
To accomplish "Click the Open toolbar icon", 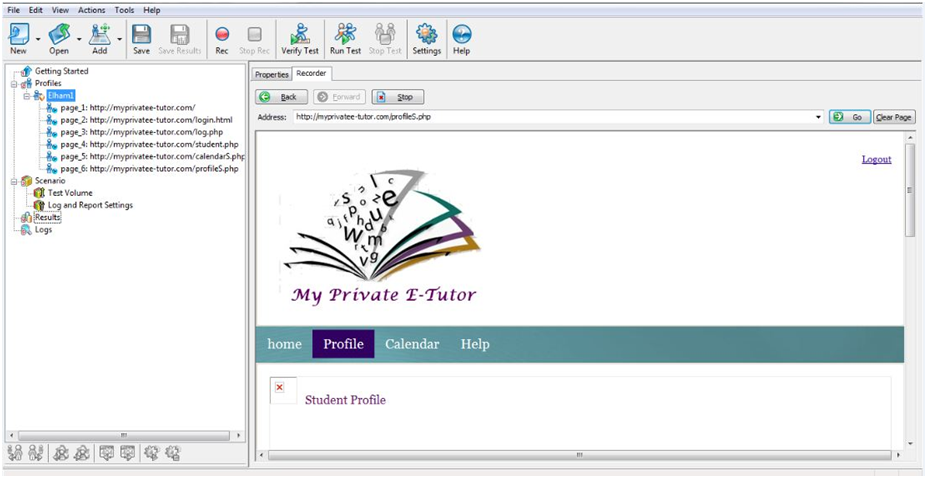I will click(59, 35).
